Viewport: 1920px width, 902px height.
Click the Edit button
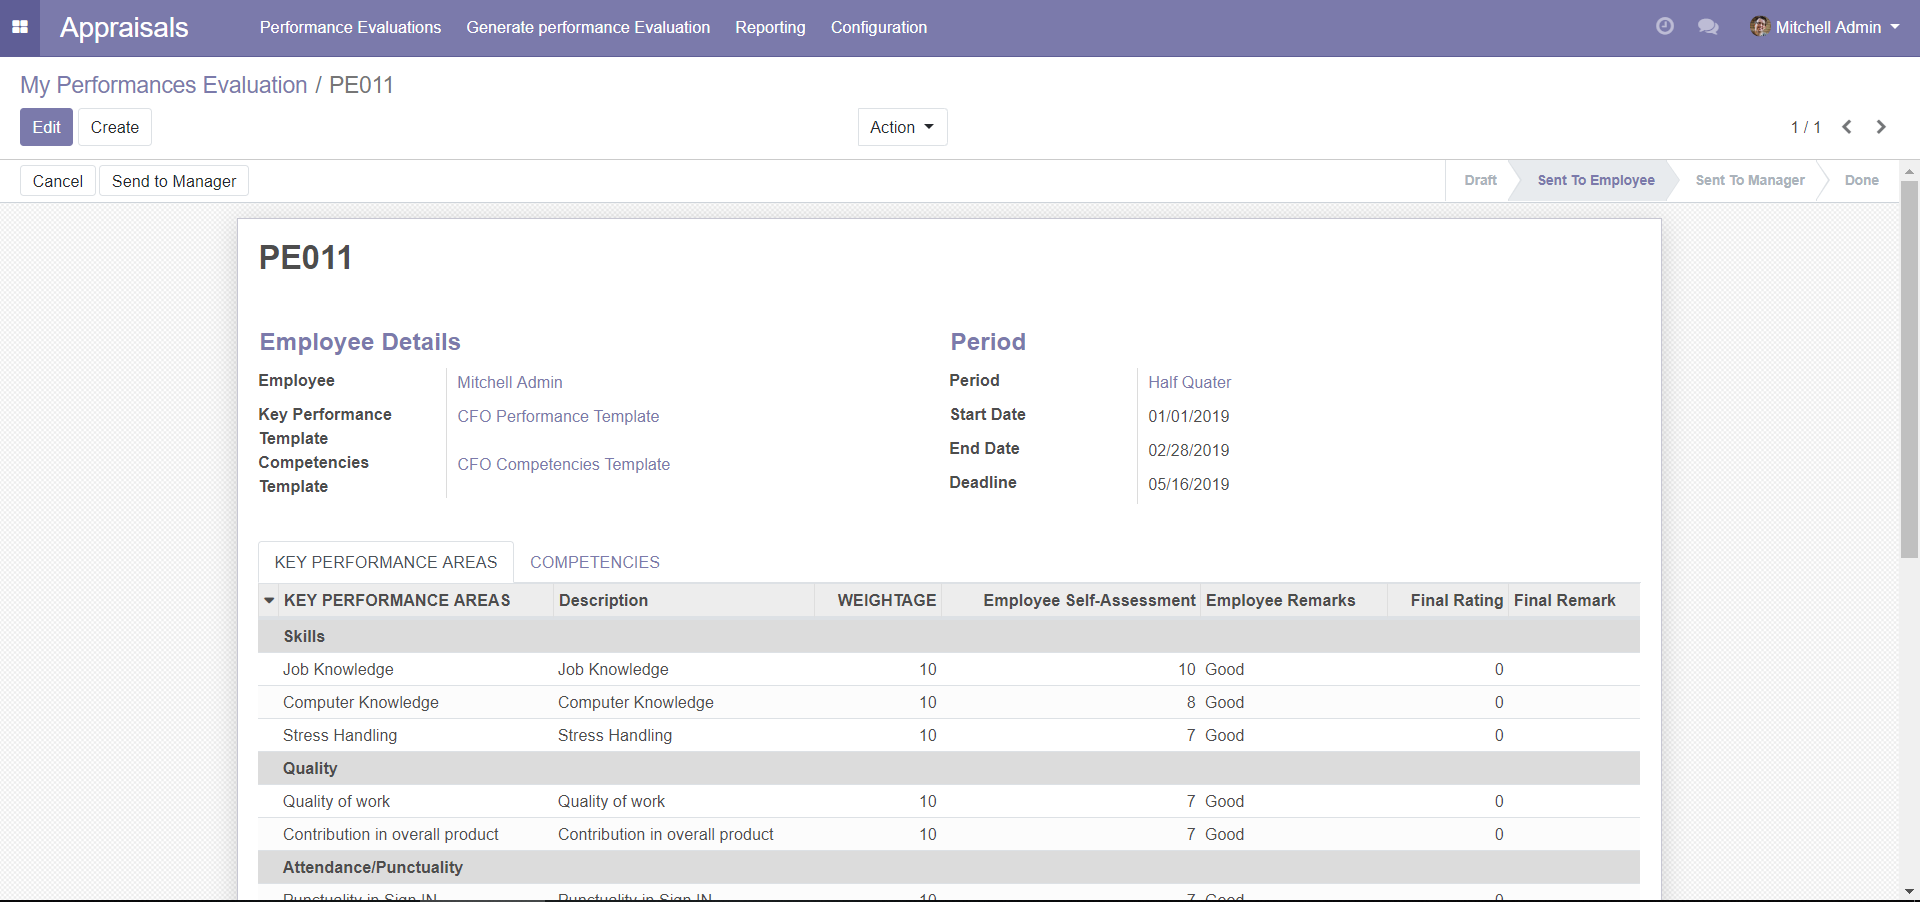click(x=46, y=127)
